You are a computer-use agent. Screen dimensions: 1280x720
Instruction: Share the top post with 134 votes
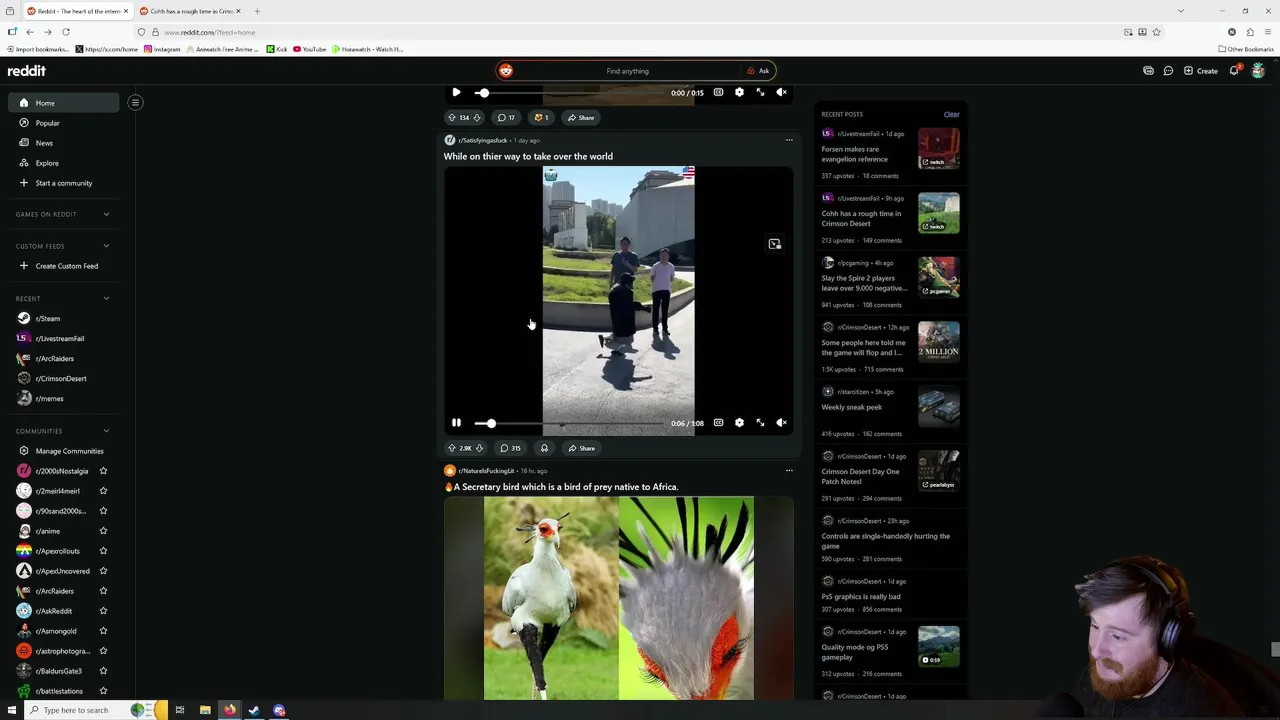pyautogui.click(x=580, y=117)
